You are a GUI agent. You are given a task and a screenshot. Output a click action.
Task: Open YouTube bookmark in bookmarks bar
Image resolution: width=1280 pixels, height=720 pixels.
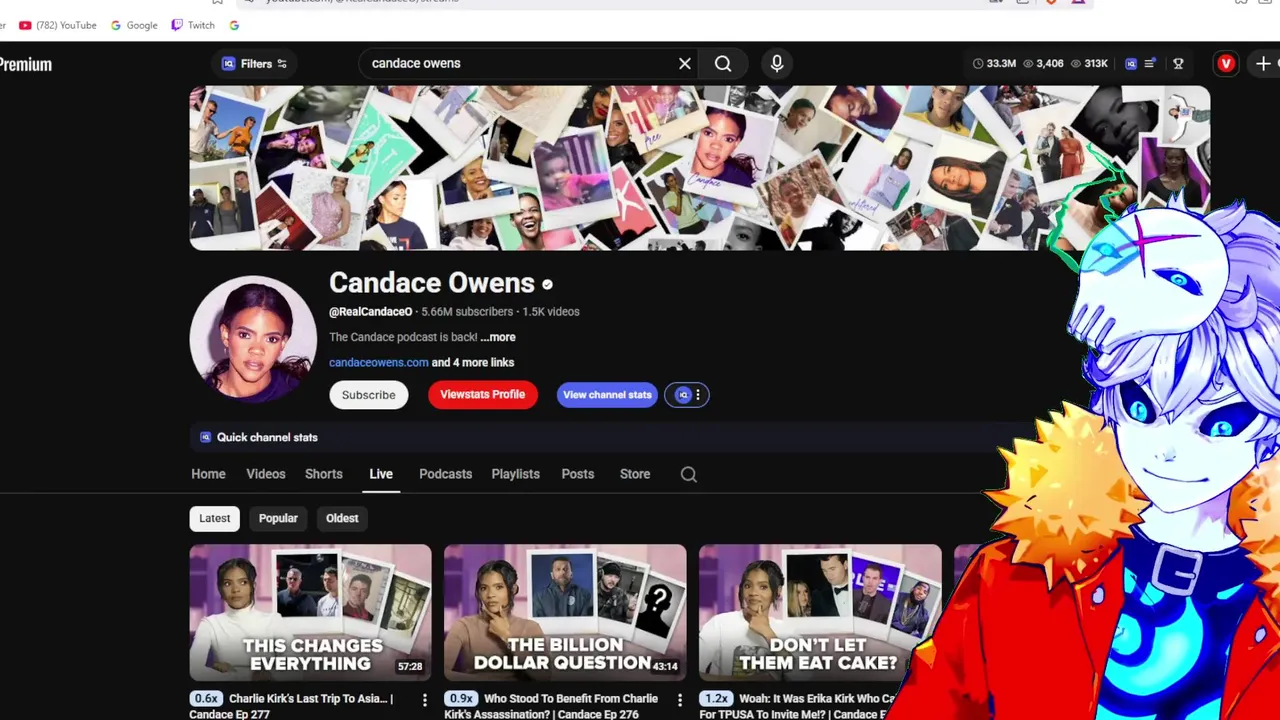coord(58,25)
